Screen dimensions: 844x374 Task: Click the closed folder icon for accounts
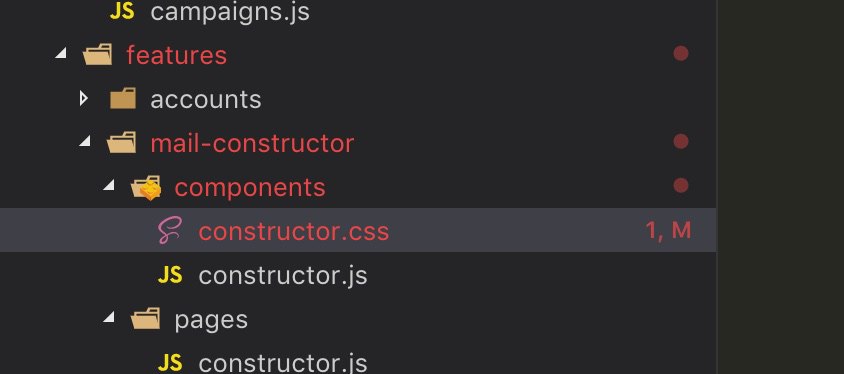tap(123, 98)
